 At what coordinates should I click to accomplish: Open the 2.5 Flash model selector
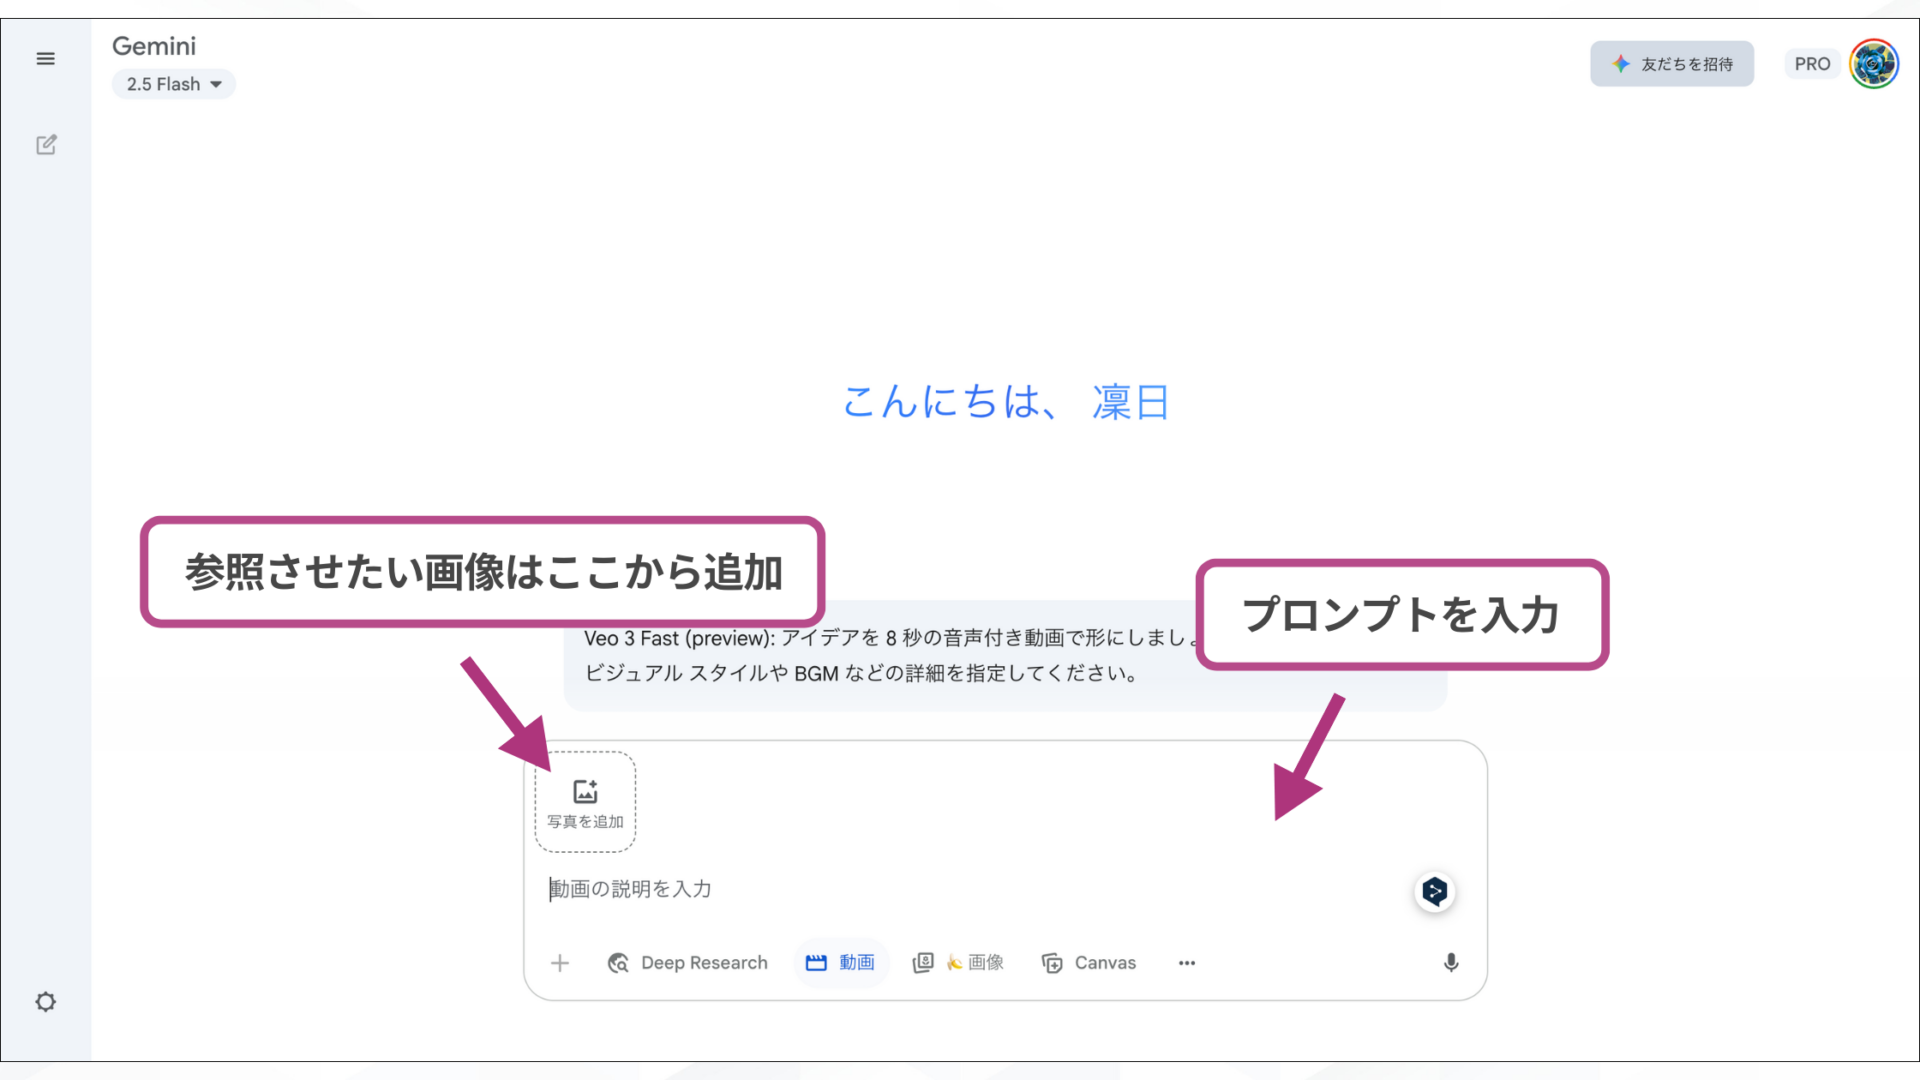pyautogui.click(x=174, y=84)
